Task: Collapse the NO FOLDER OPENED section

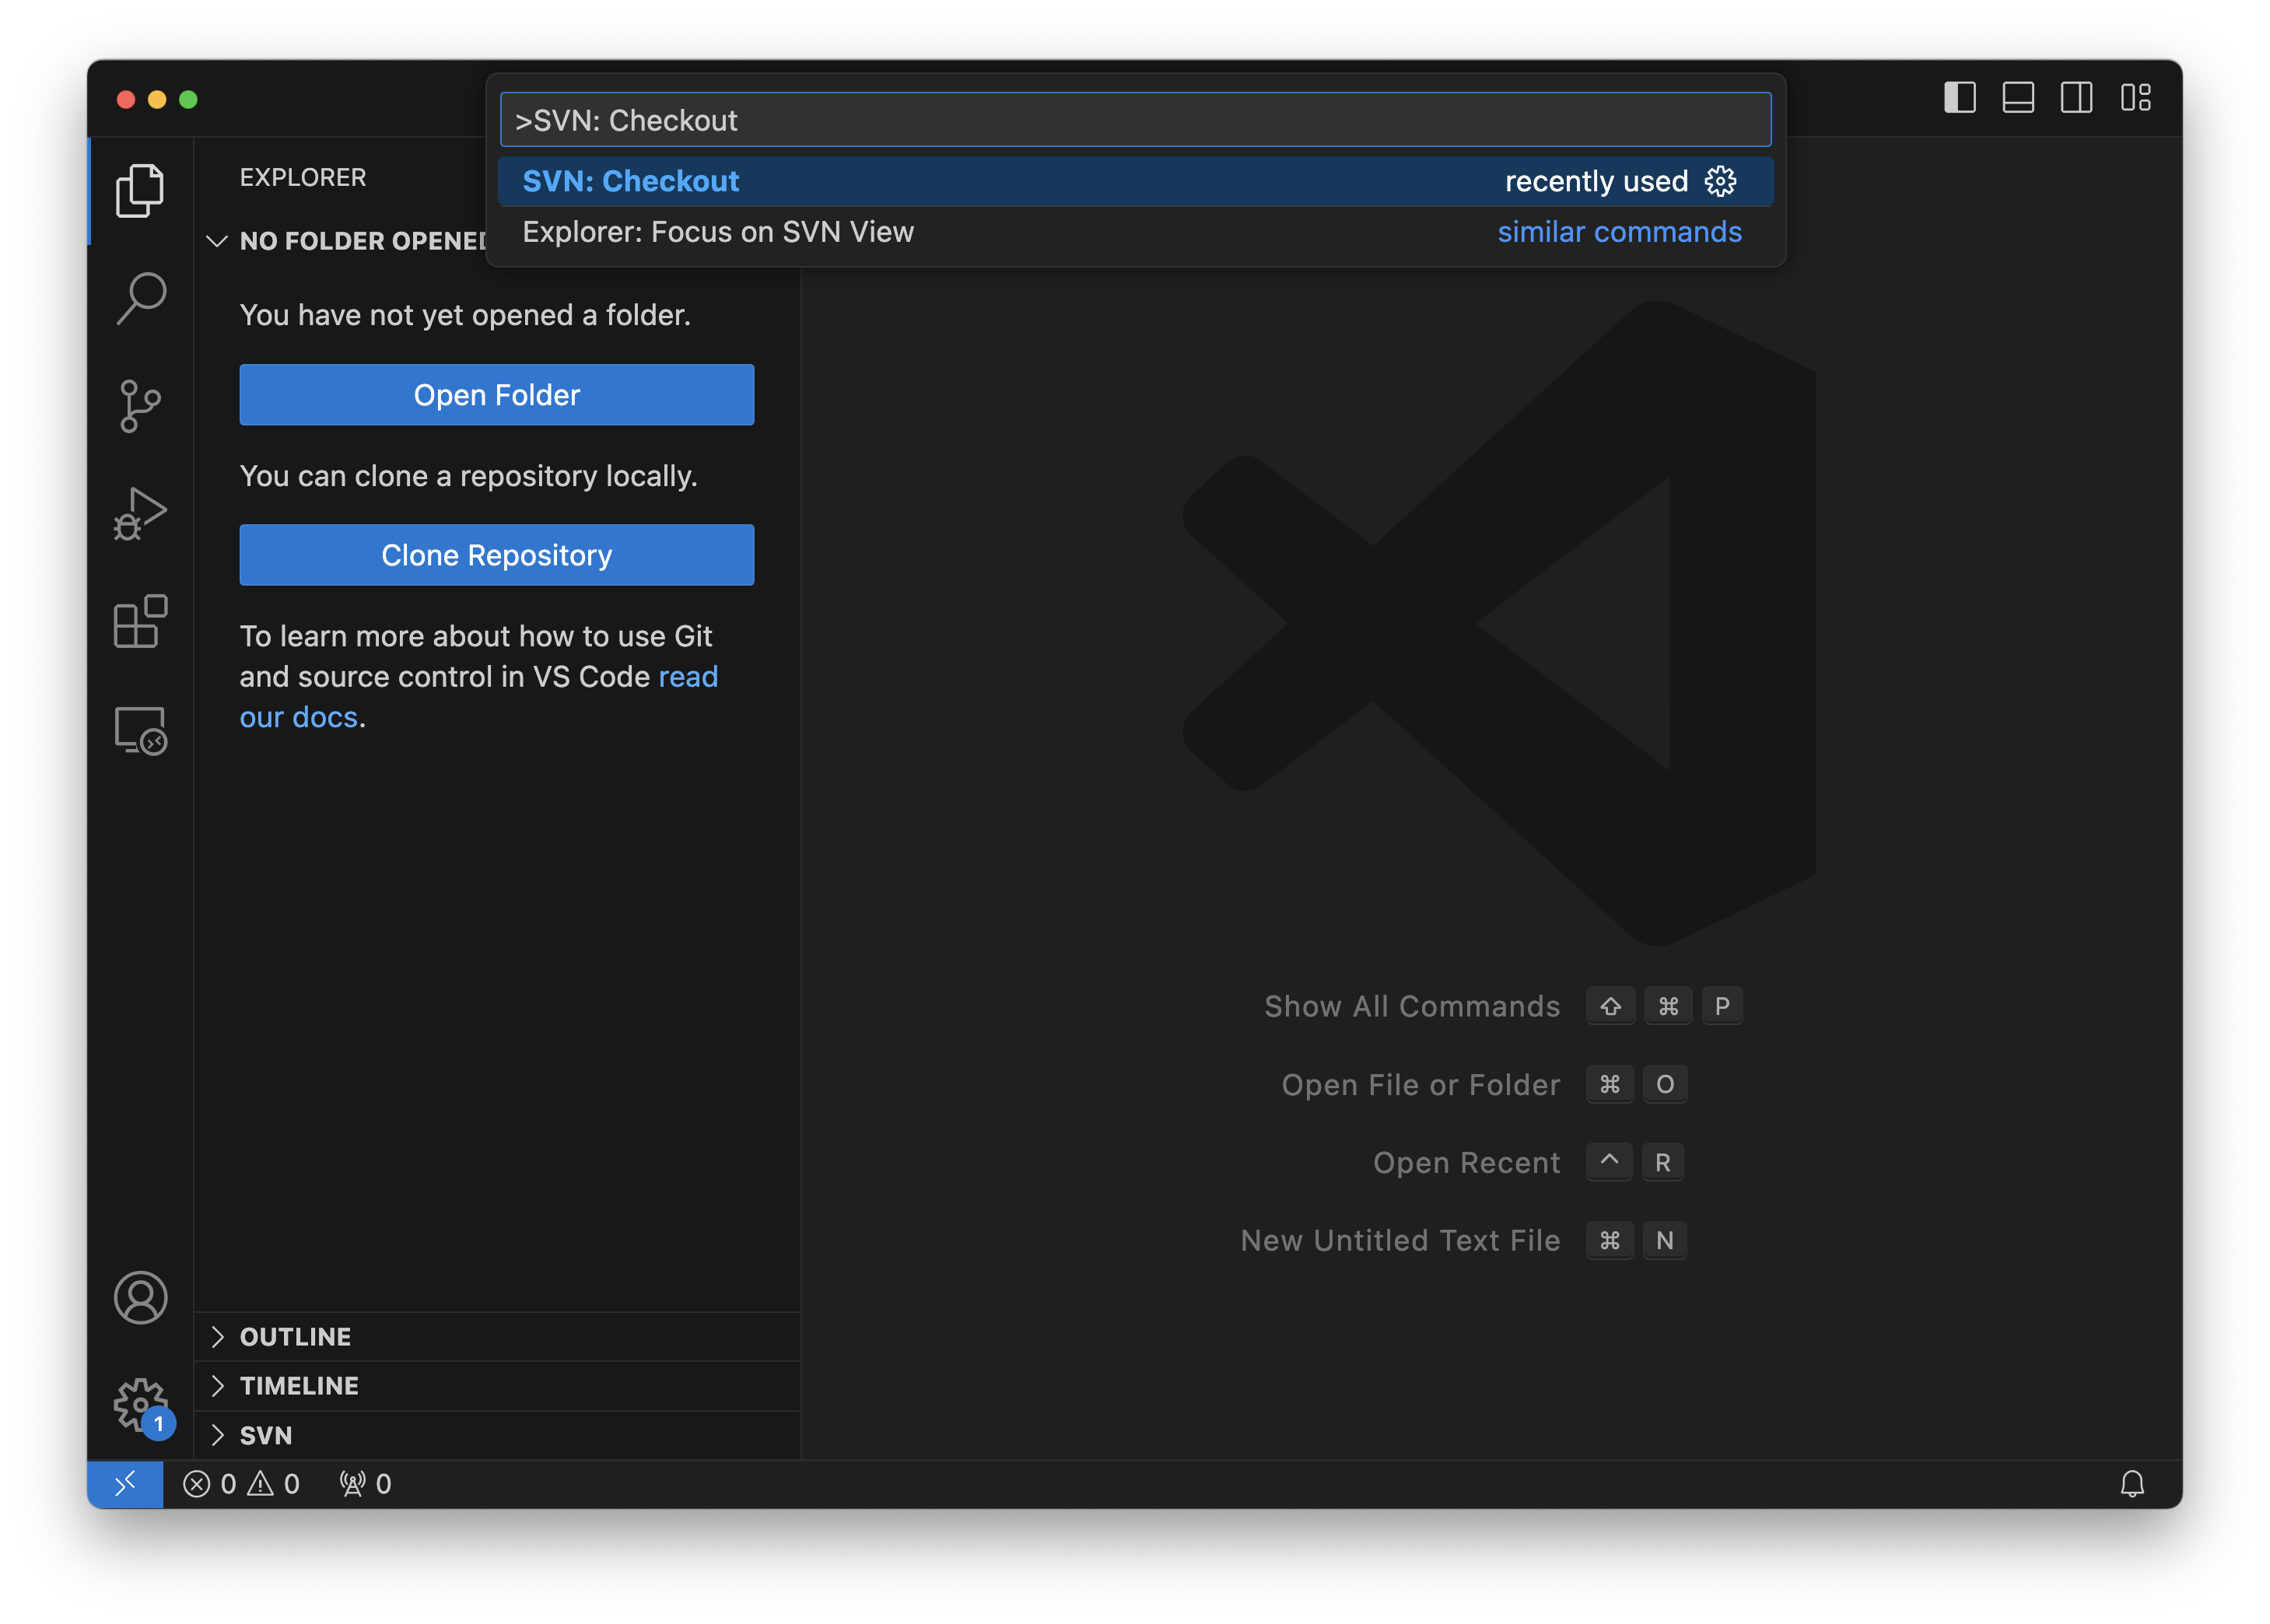Action: point(219,240)
